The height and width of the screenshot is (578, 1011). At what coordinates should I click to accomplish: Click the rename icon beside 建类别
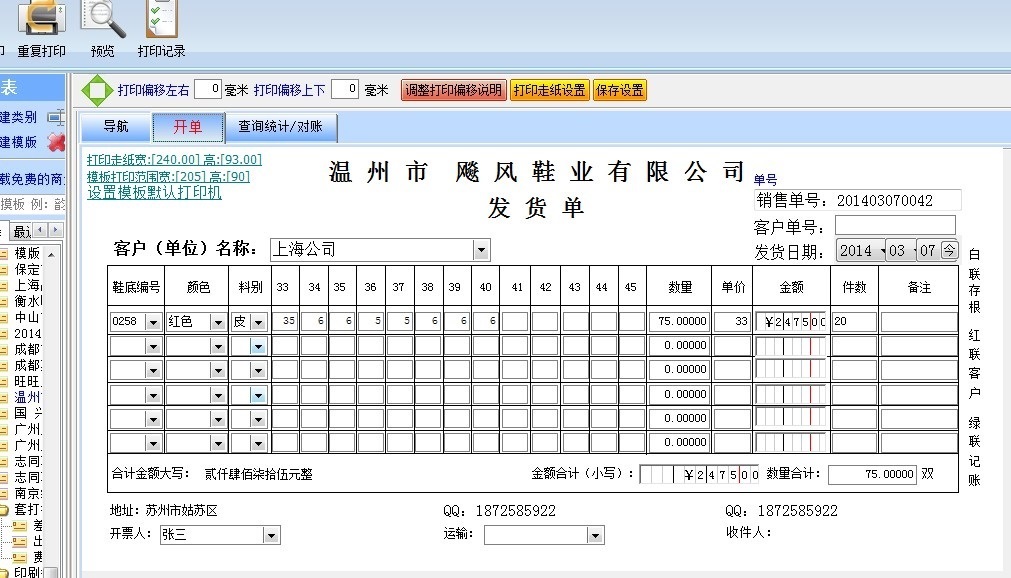pos(57,117)
